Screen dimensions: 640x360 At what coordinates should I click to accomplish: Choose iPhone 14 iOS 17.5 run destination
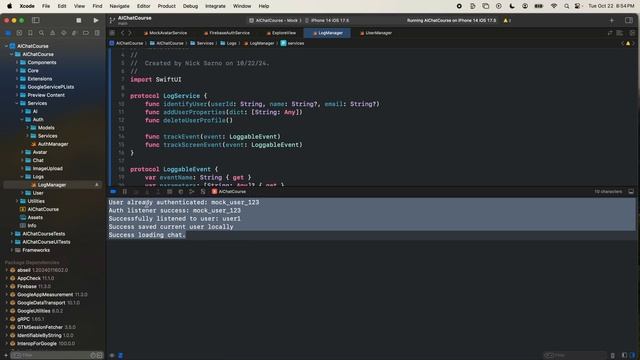[327, 20]
